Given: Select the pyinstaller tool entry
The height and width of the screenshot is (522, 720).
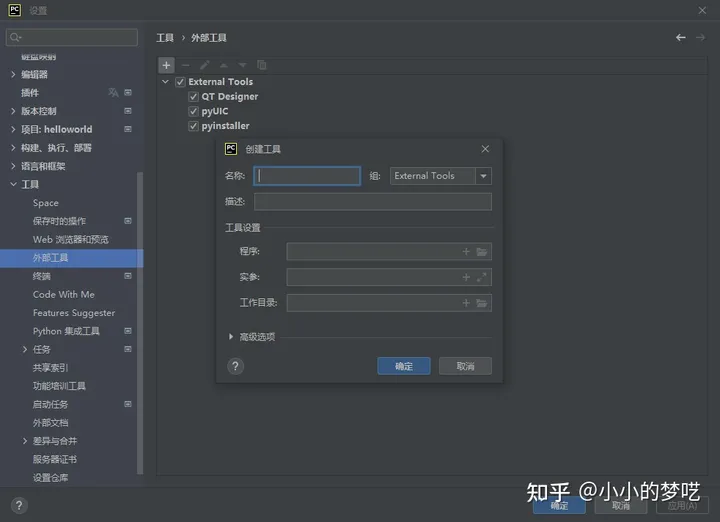Looking at the screenshot, I should [225, 126].
